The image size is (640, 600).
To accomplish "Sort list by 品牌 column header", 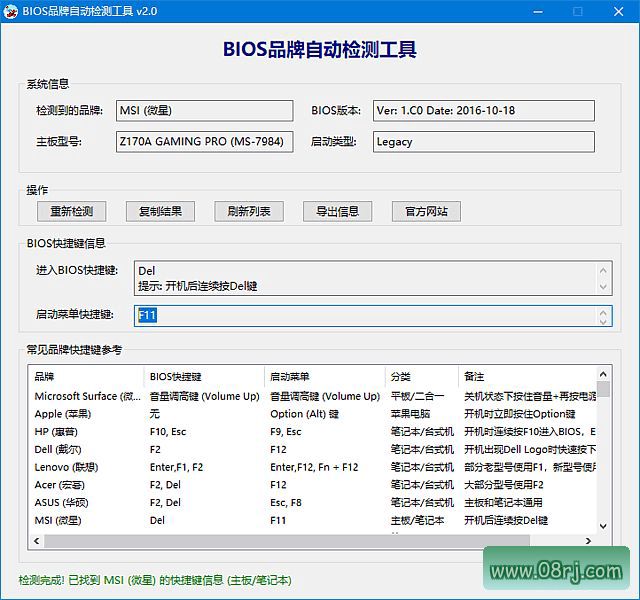I will pyautogui.click(x=86, y=376).
